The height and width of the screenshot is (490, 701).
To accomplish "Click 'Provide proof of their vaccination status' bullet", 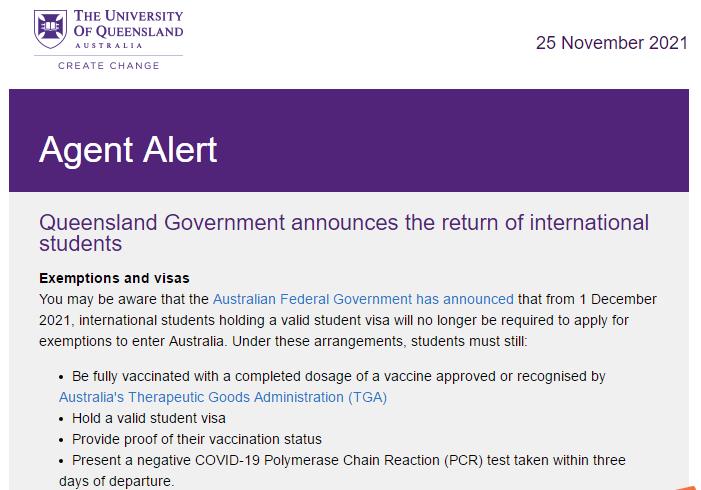I will coord(197,439).
